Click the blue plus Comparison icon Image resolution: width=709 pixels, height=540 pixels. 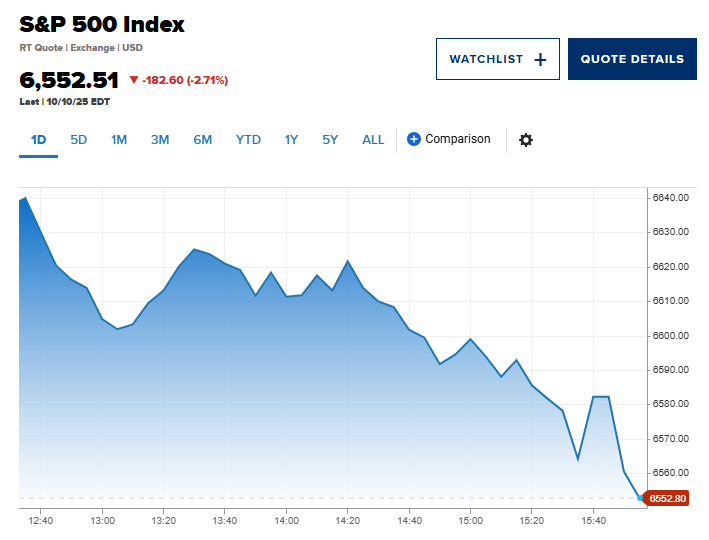click(x=414, y=139)
